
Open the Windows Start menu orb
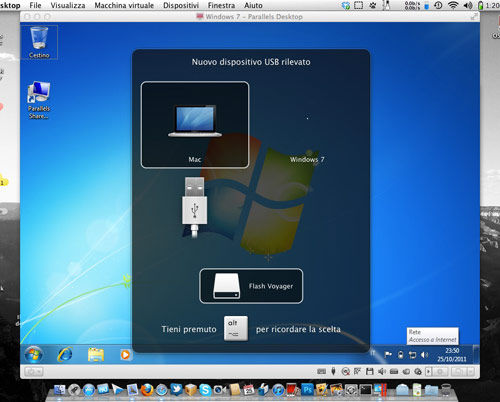tap(34, 354)
